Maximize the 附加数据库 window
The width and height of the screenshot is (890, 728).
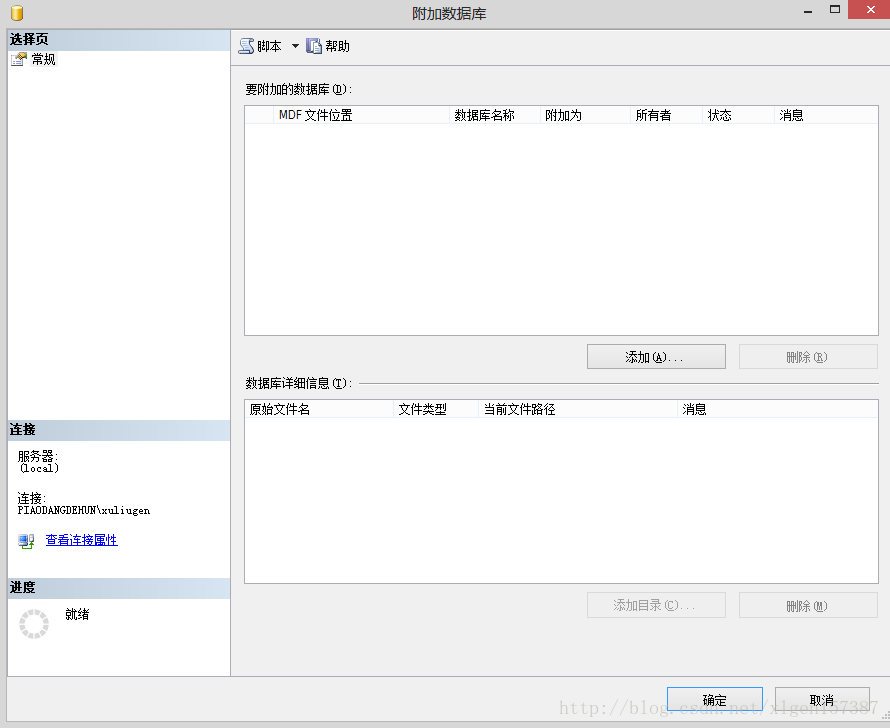[834, 9]
